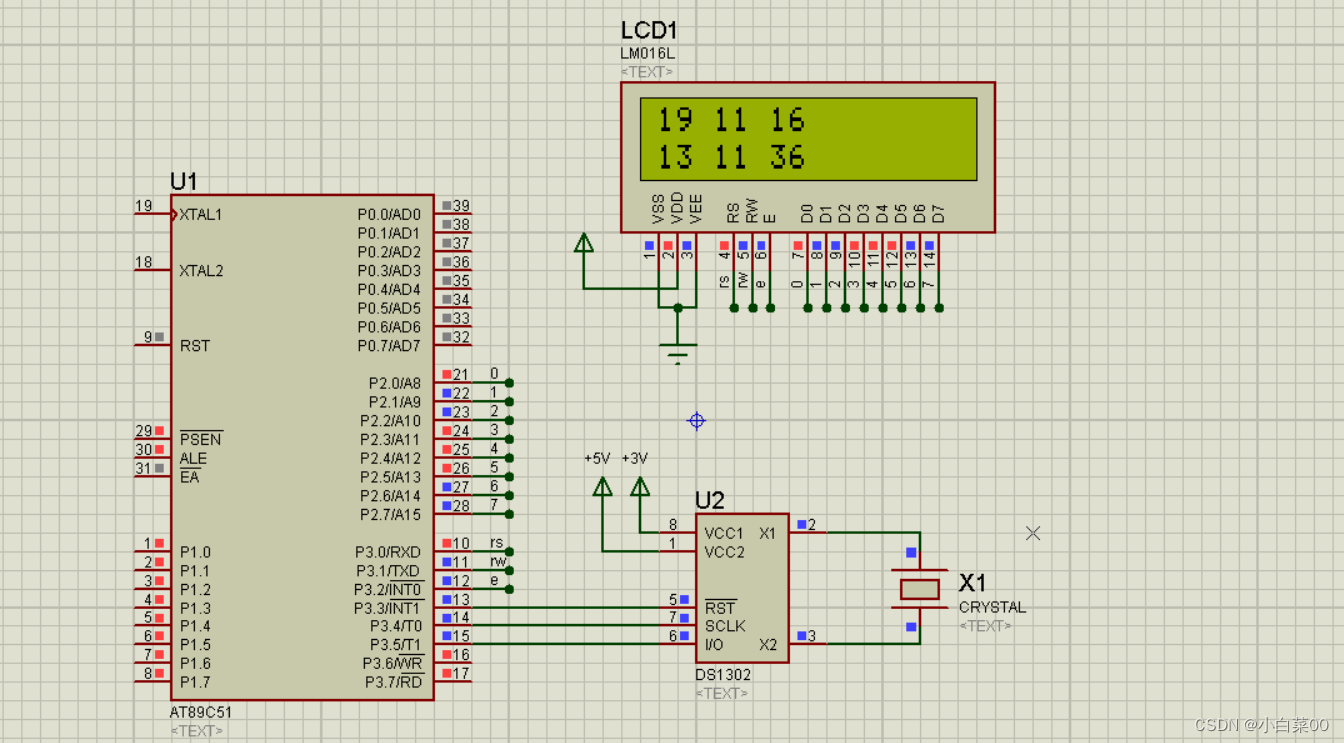Click the P2.0/A8 pin label
The image size is (1344, 743).
click(x=395, y=384)
